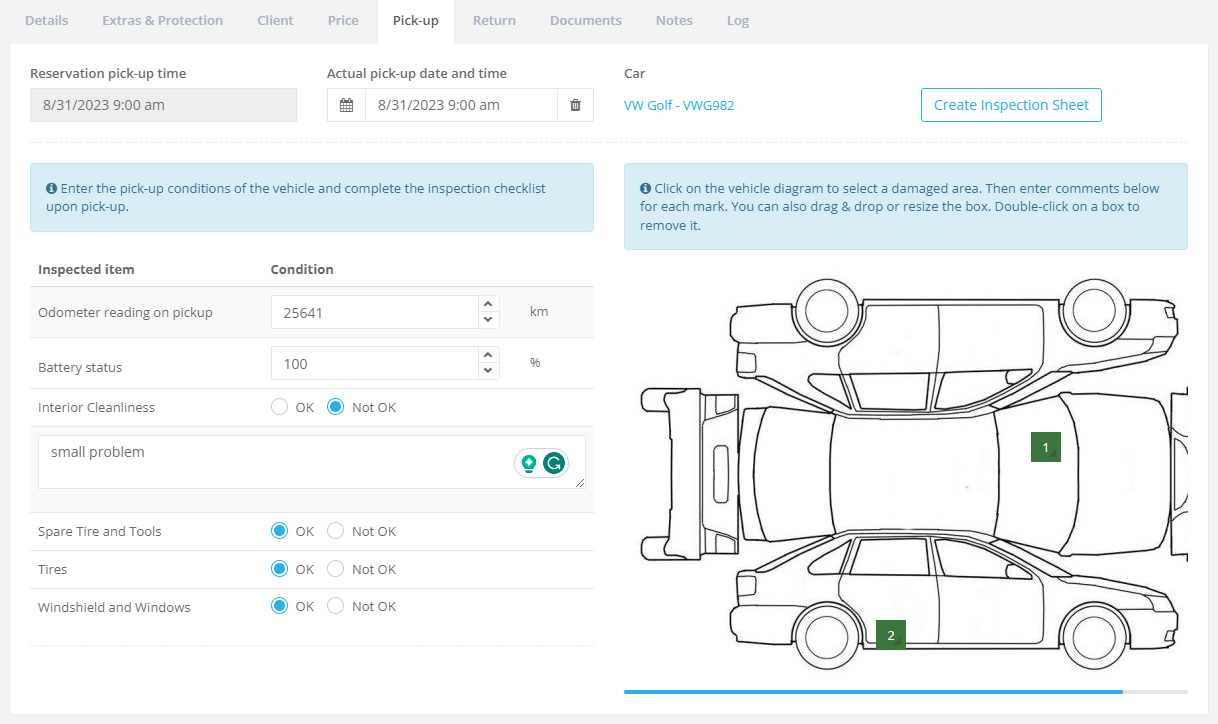The height and width of the screenshot is (724, 1218).
Task: Mark Tires as Not OK
Action: pos(336,569)
